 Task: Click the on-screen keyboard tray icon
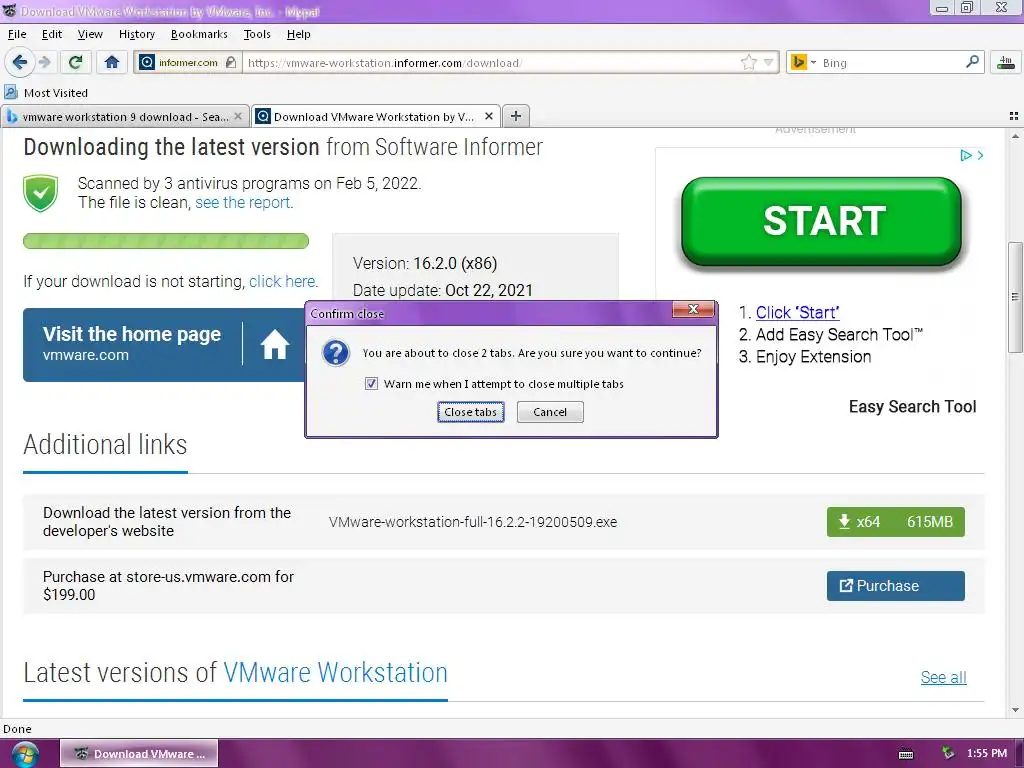pos(906,754)
